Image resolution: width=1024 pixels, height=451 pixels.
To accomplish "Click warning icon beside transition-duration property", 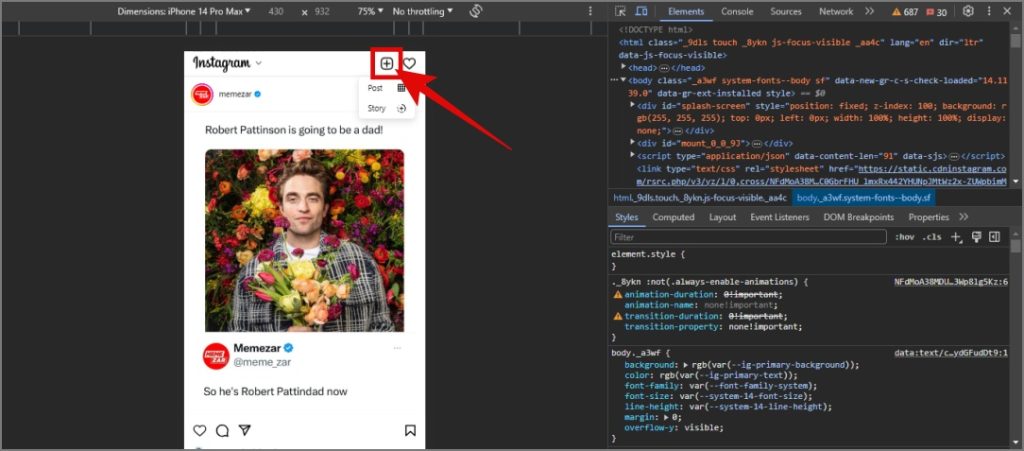I will tap(618, 316).
